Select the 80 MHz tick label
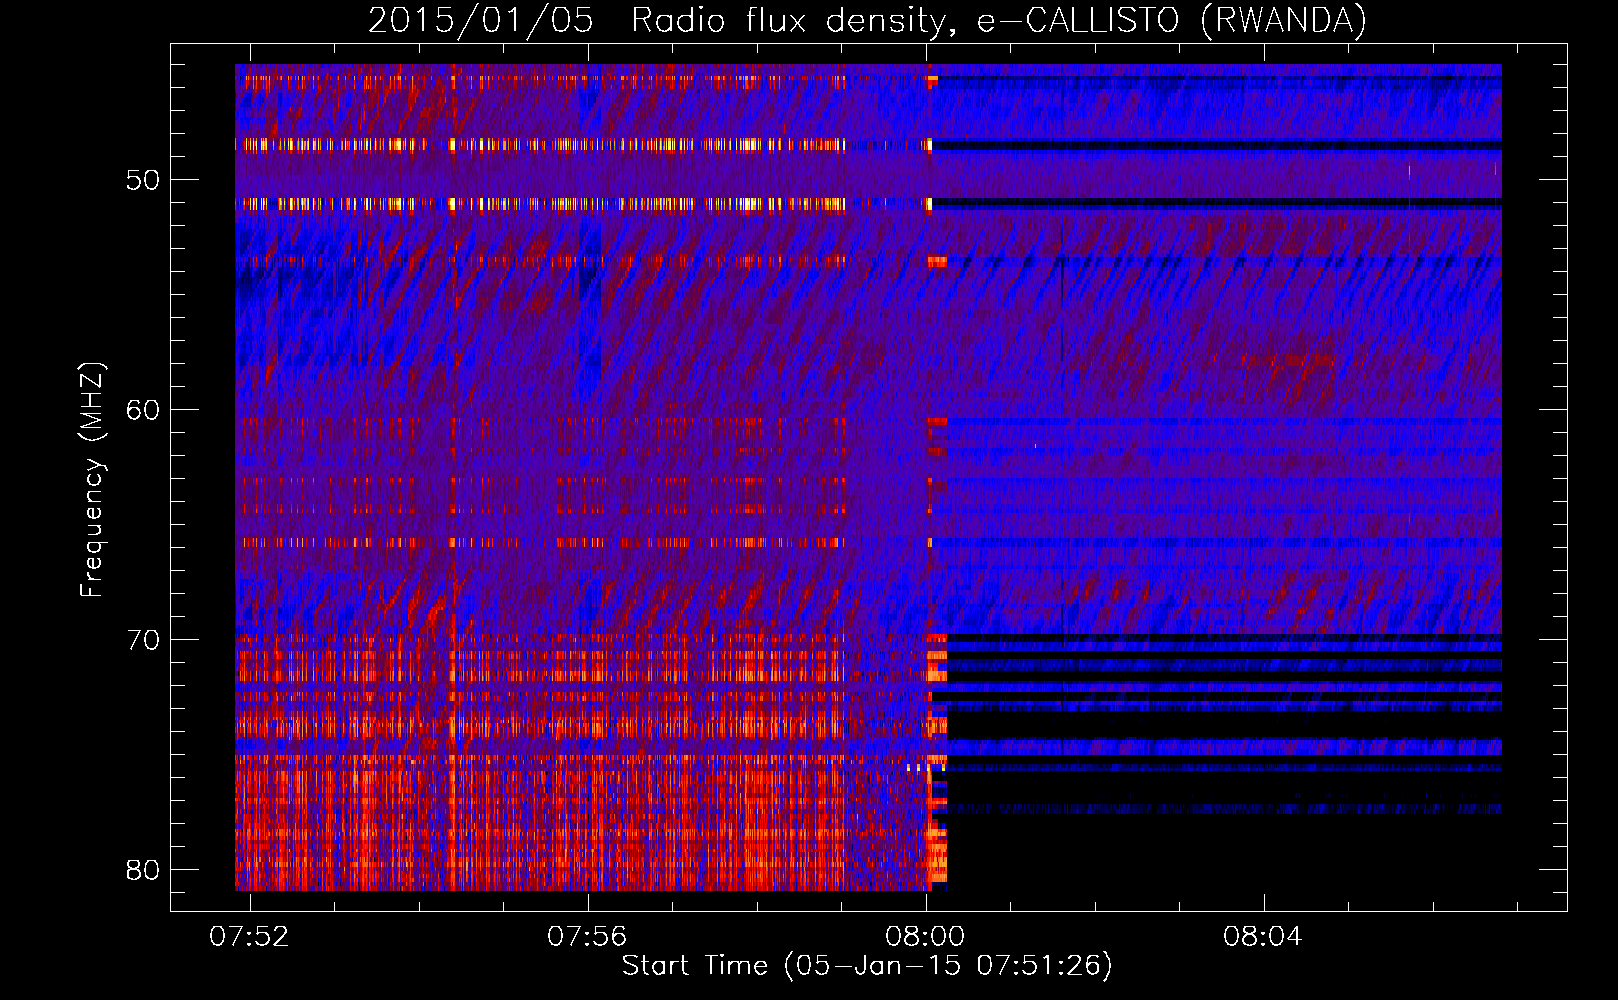The height and width of the screenshot is (1000, 1618). tap(143, 870)
